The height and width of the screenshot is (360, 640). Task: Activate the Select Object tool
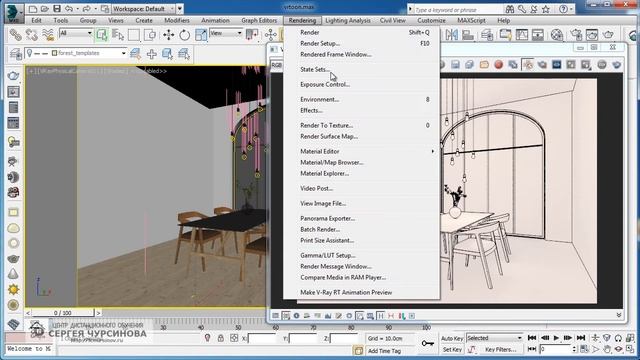(102, 35)
